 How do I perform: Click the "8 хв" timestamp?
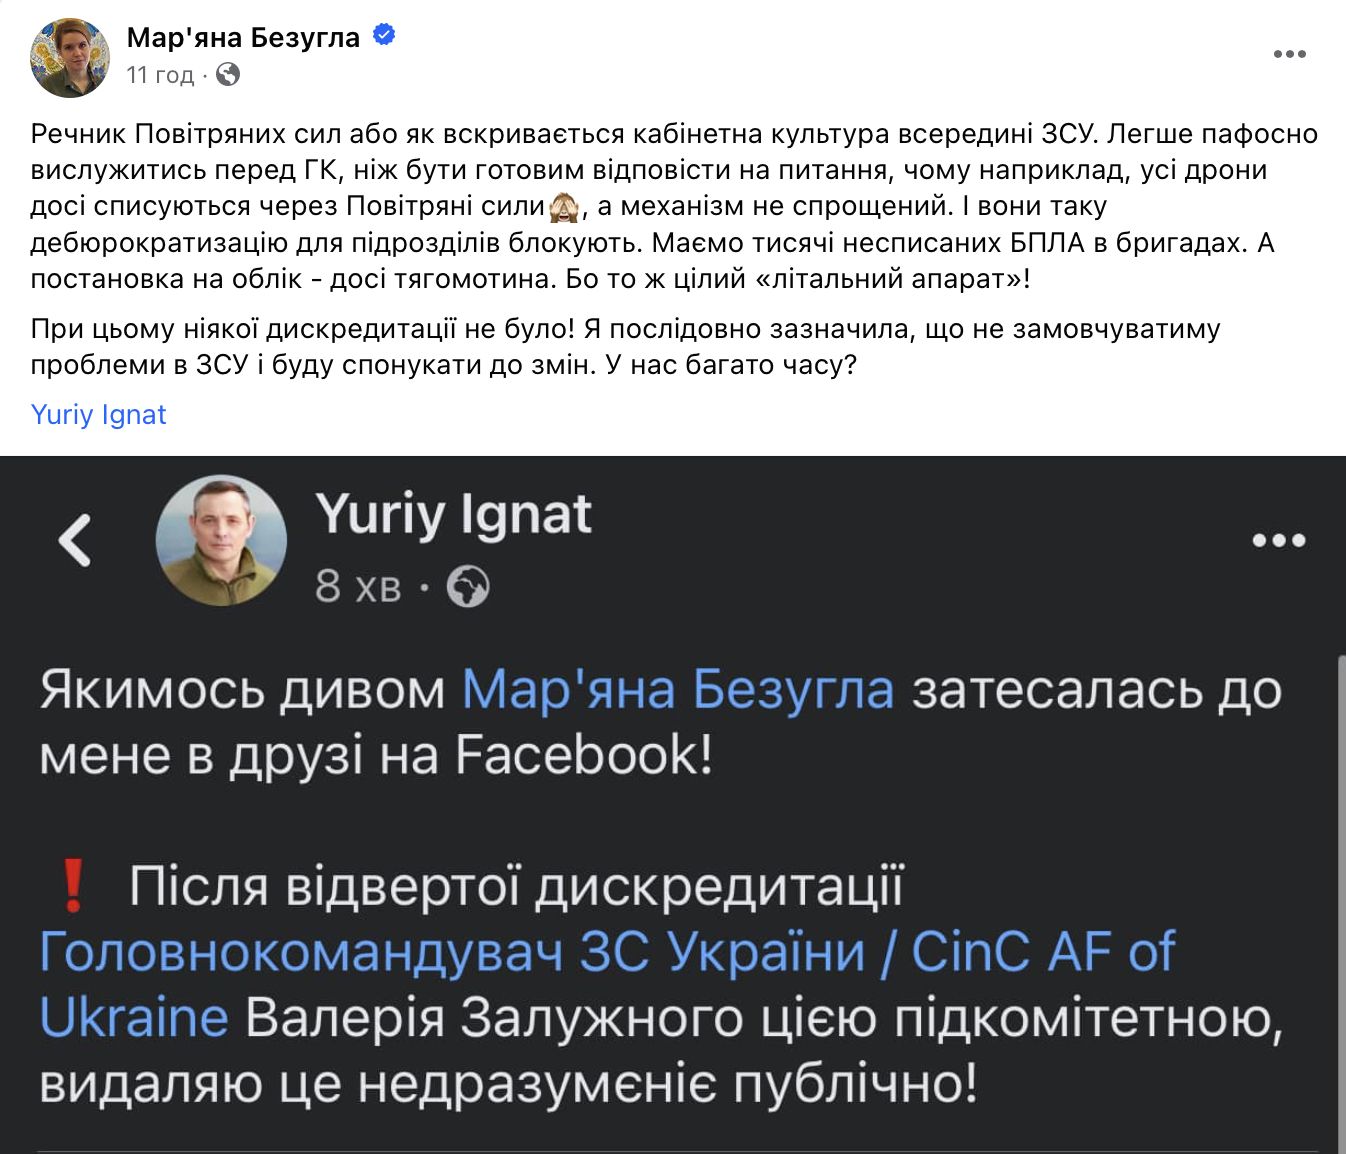tap(357, 586)
